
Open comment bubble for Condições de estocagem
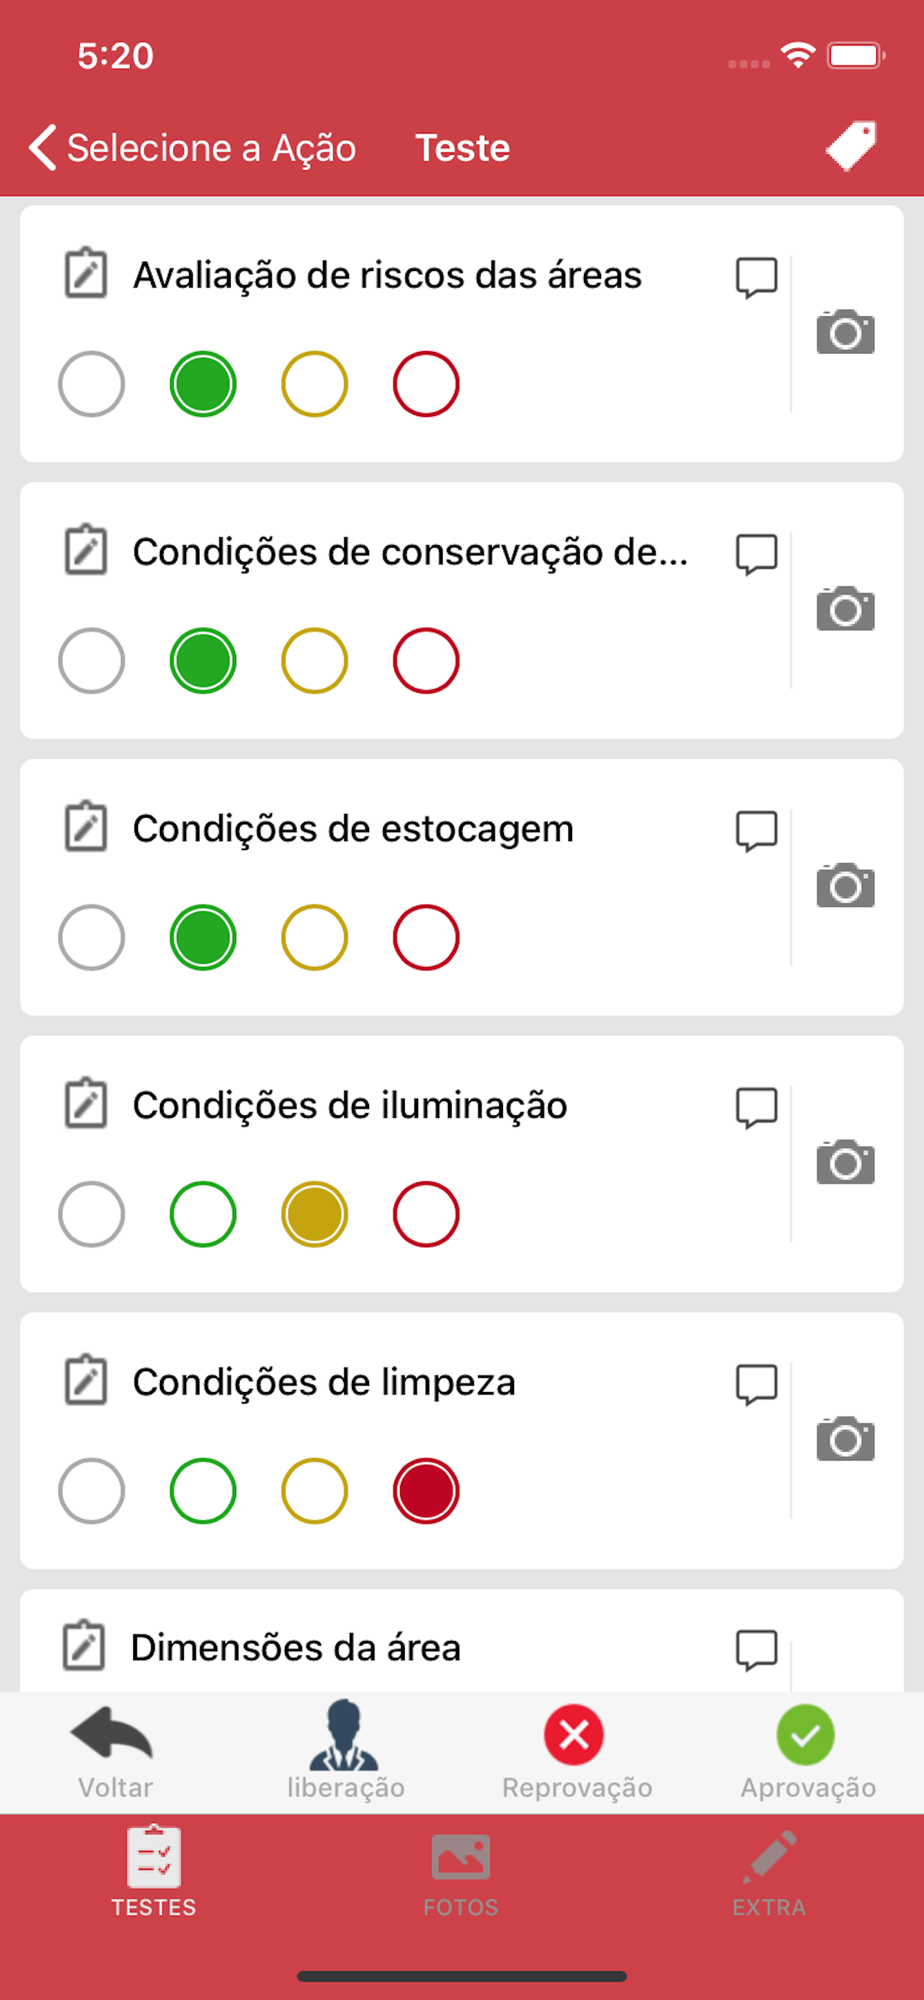tap(757, 831)
